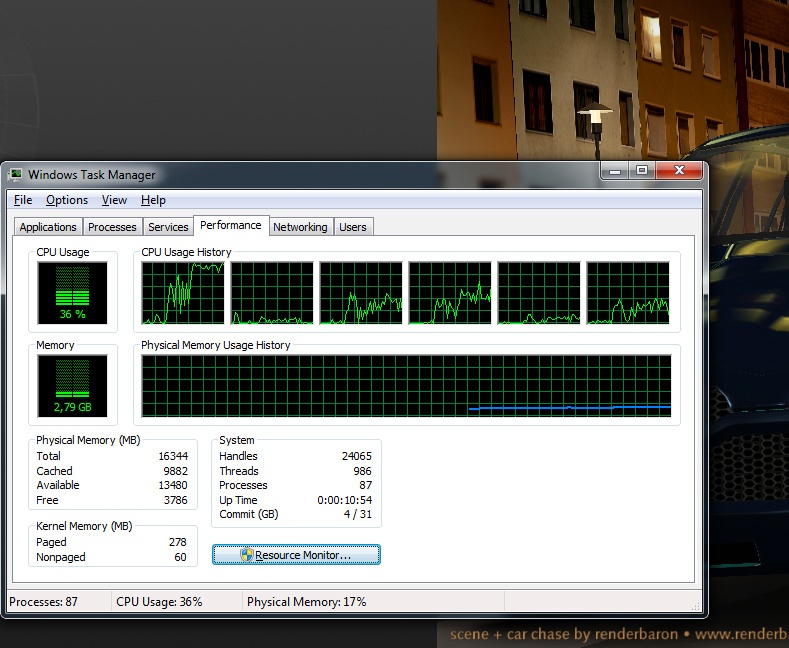Open the File menu

coord(23,200)
